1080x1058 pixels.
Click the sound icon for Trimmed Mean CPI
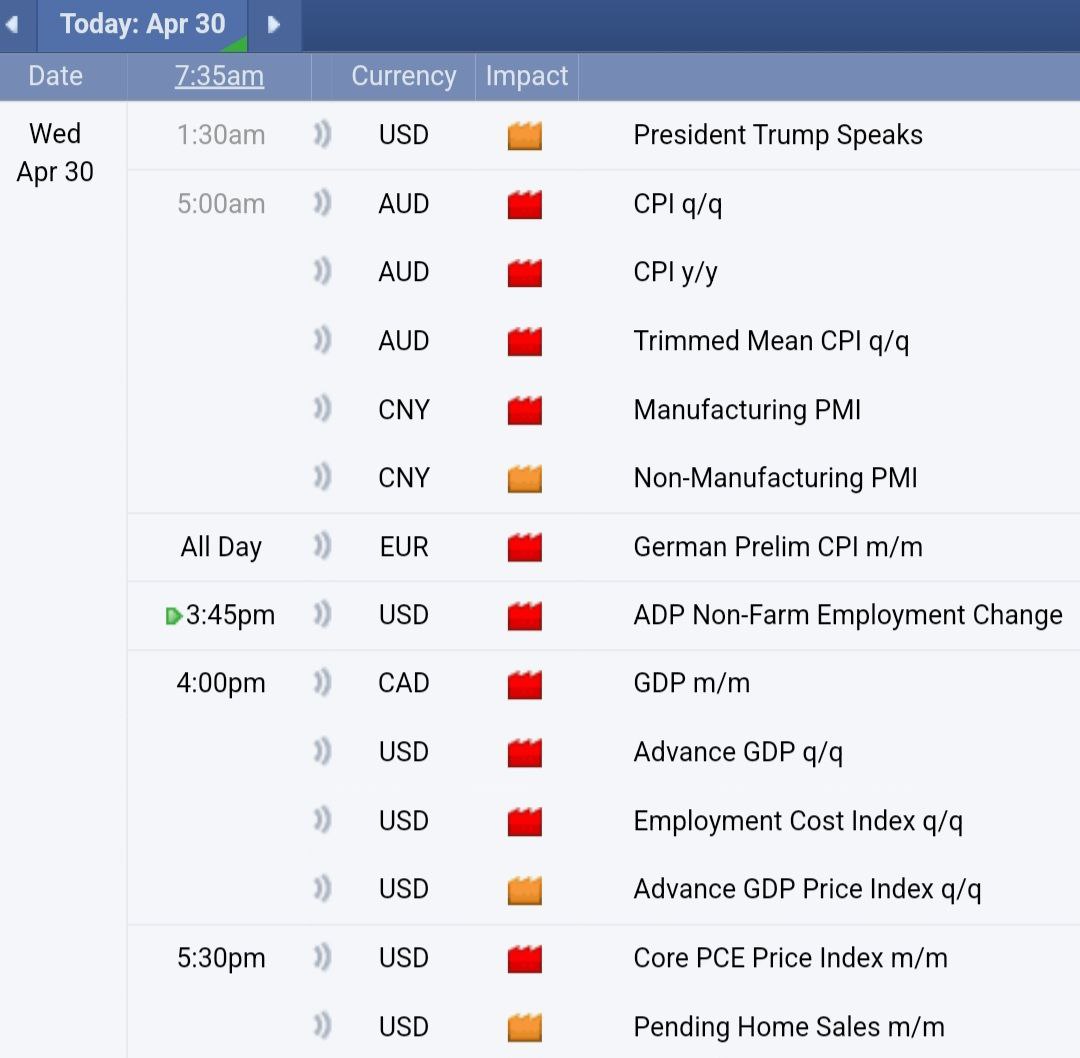(x=322, y=340)
